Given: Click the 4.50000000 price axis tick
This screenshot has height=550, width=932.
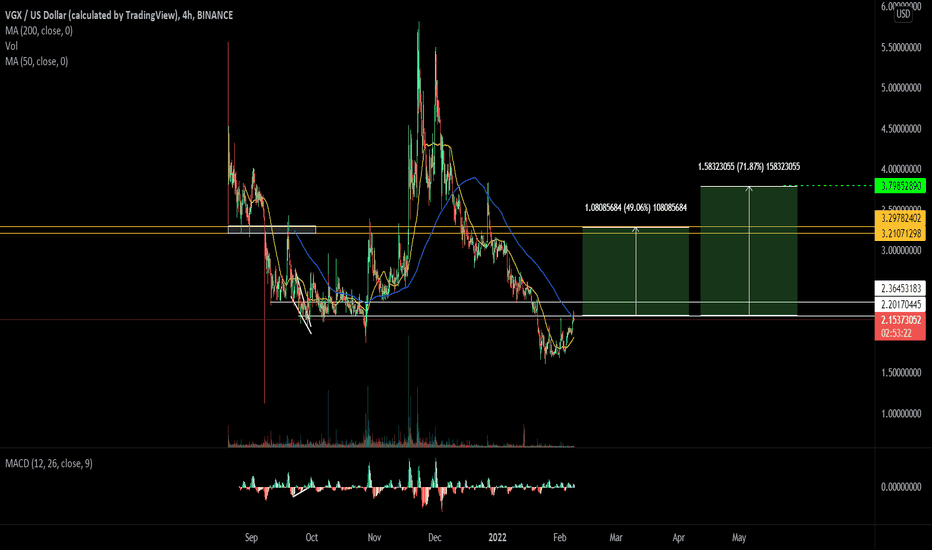Looking at the screenshot, I should coord(901,128).
